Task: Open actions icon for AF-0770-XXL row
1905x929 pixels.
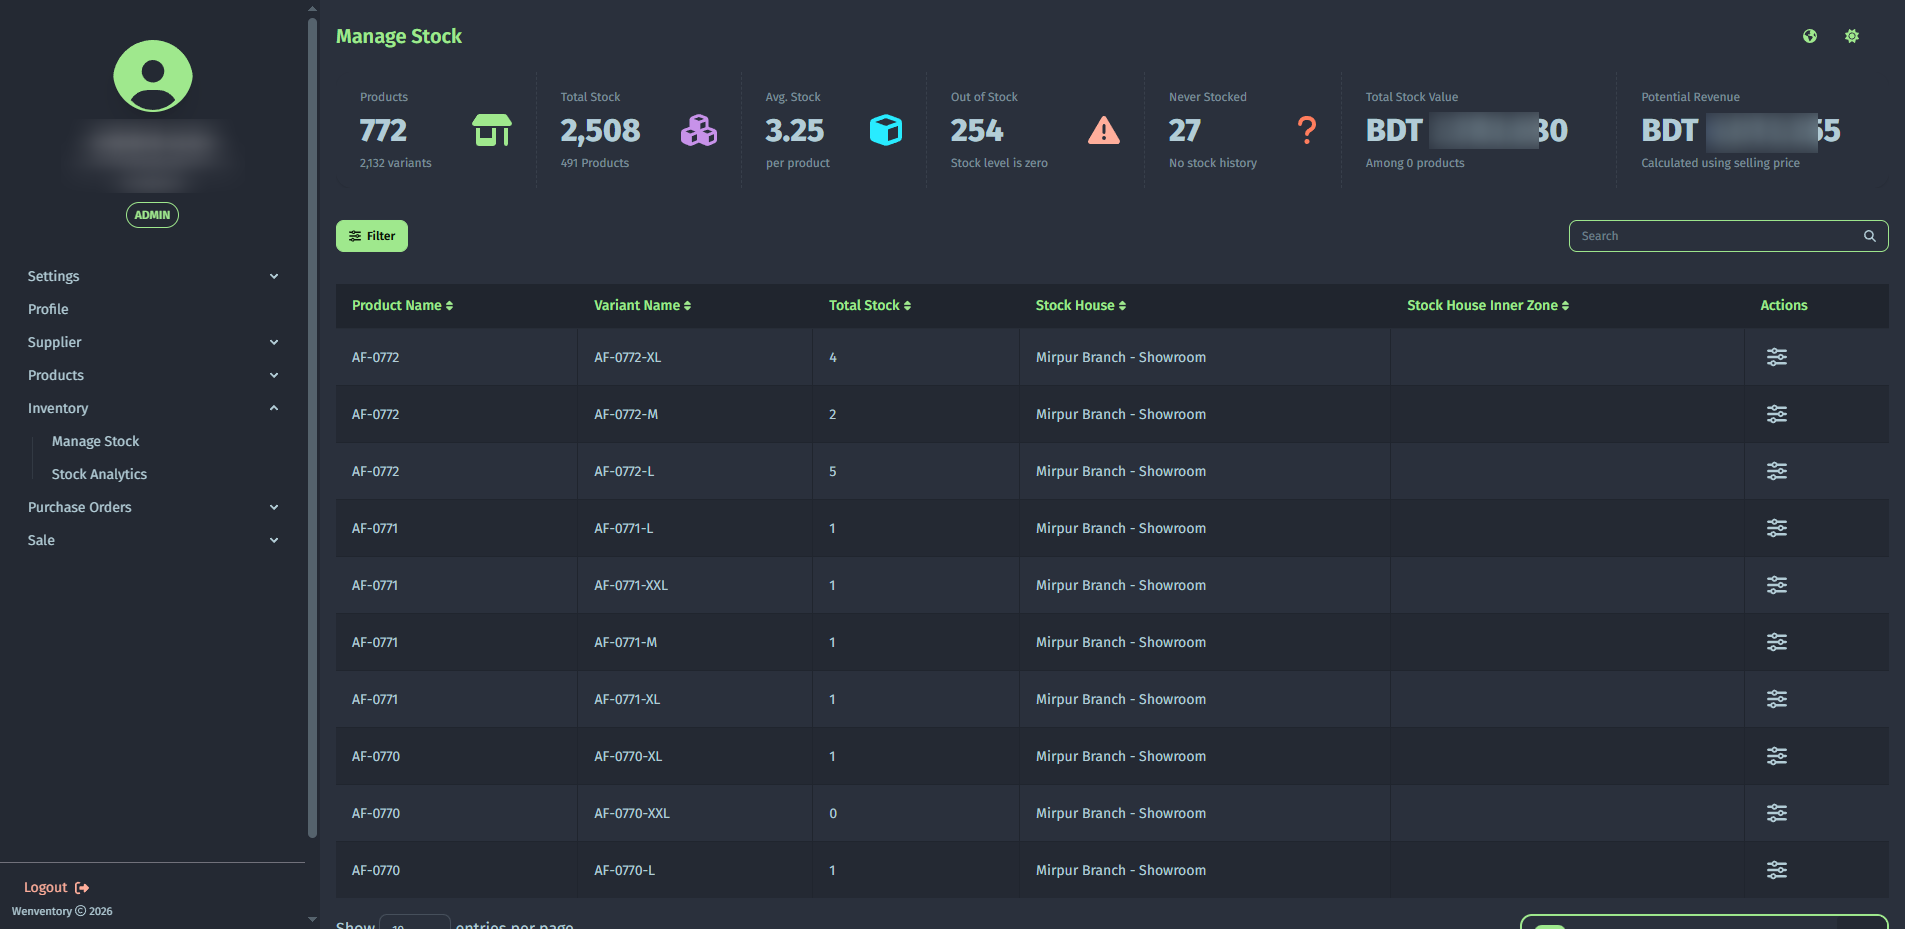Action: pos(1776,813)
